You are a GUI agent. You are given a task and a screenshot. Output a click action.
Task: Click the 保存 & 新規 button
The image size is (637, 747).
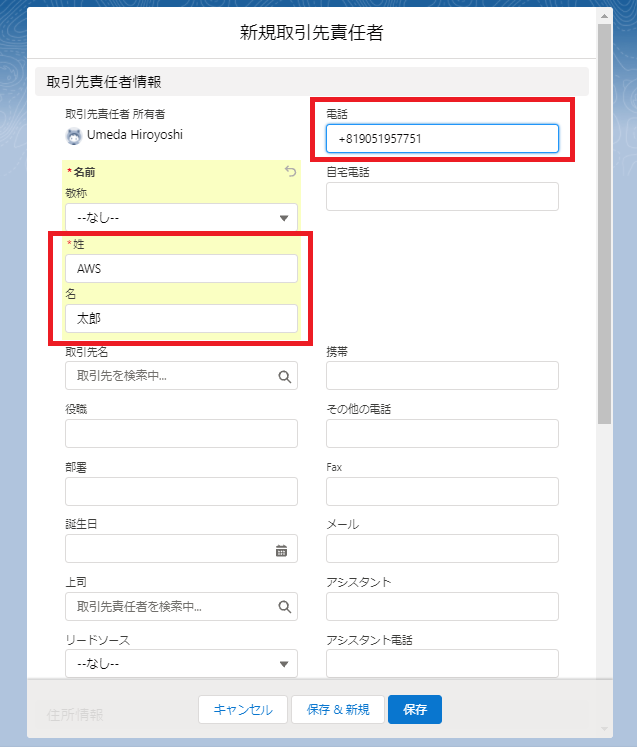[338, 709]
